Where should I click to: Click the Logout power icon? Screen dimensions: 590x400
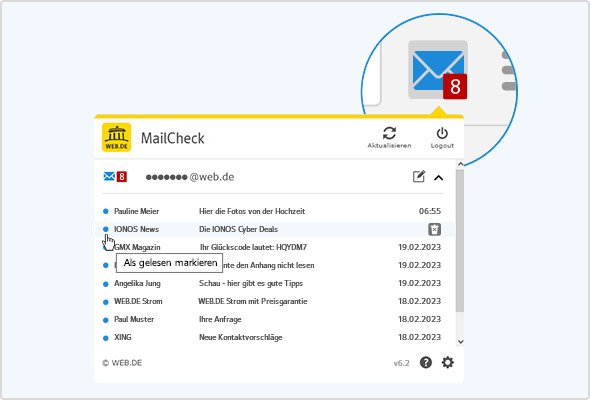tap(442, 133)
